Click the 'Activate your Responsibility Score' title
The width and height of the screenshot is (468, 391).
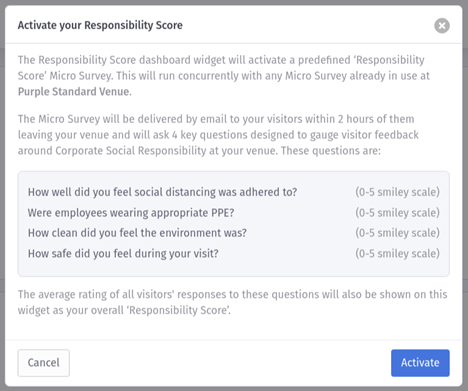click(100, 25)
